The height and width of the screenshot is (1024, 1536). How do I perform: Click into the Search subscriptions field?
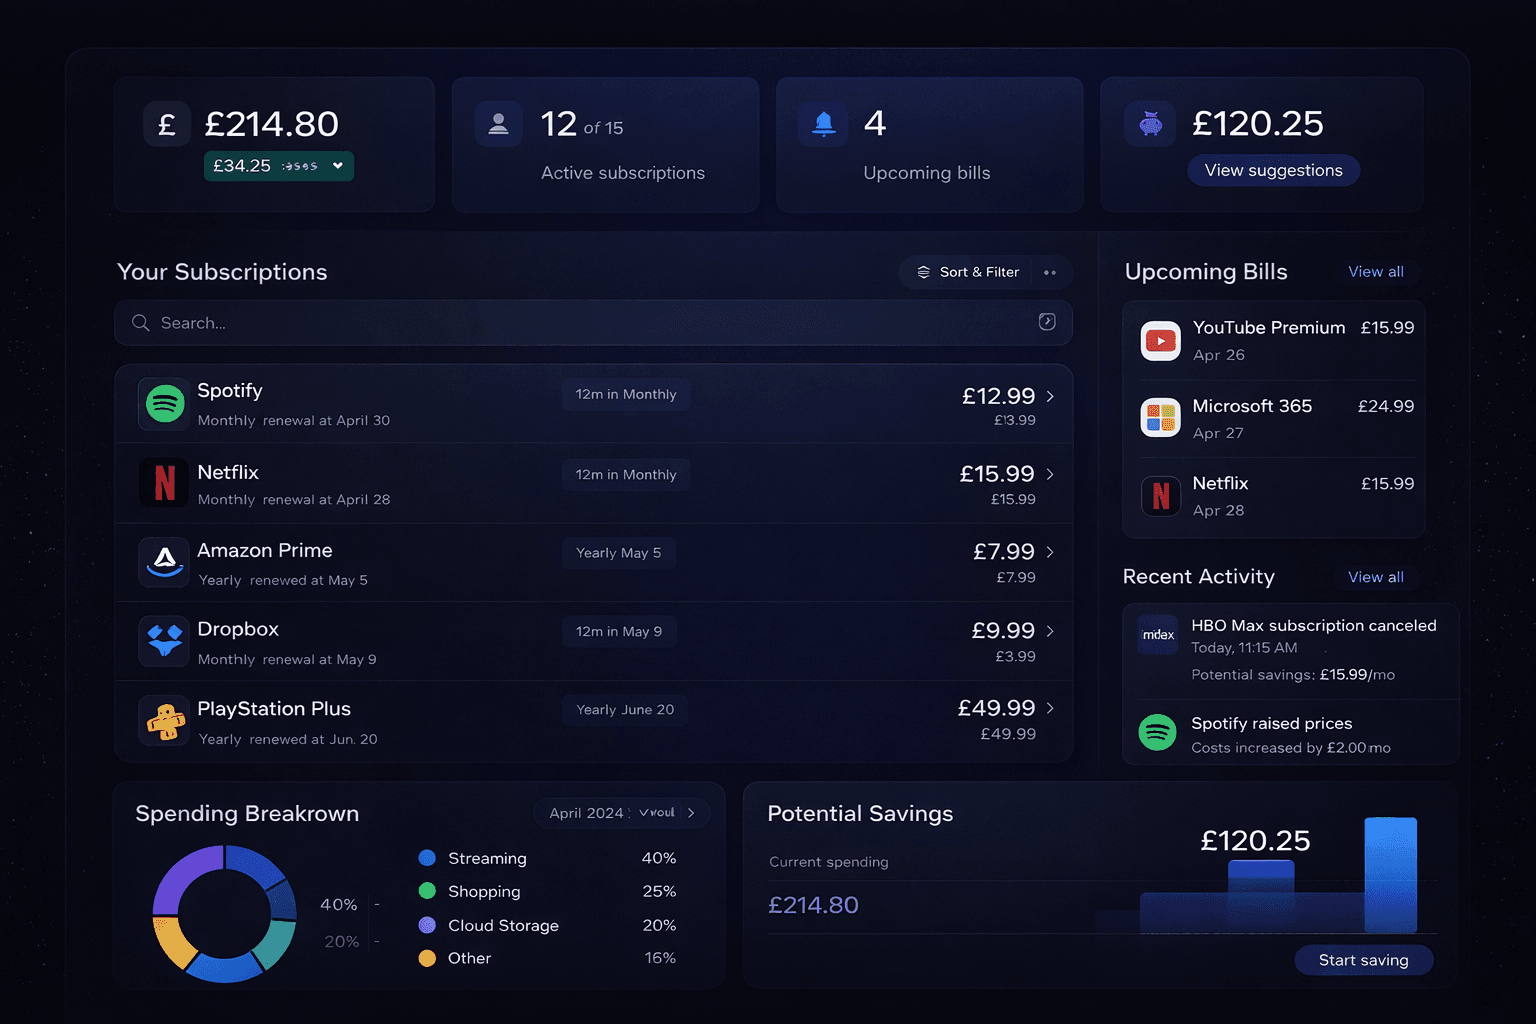click(593, 323)
